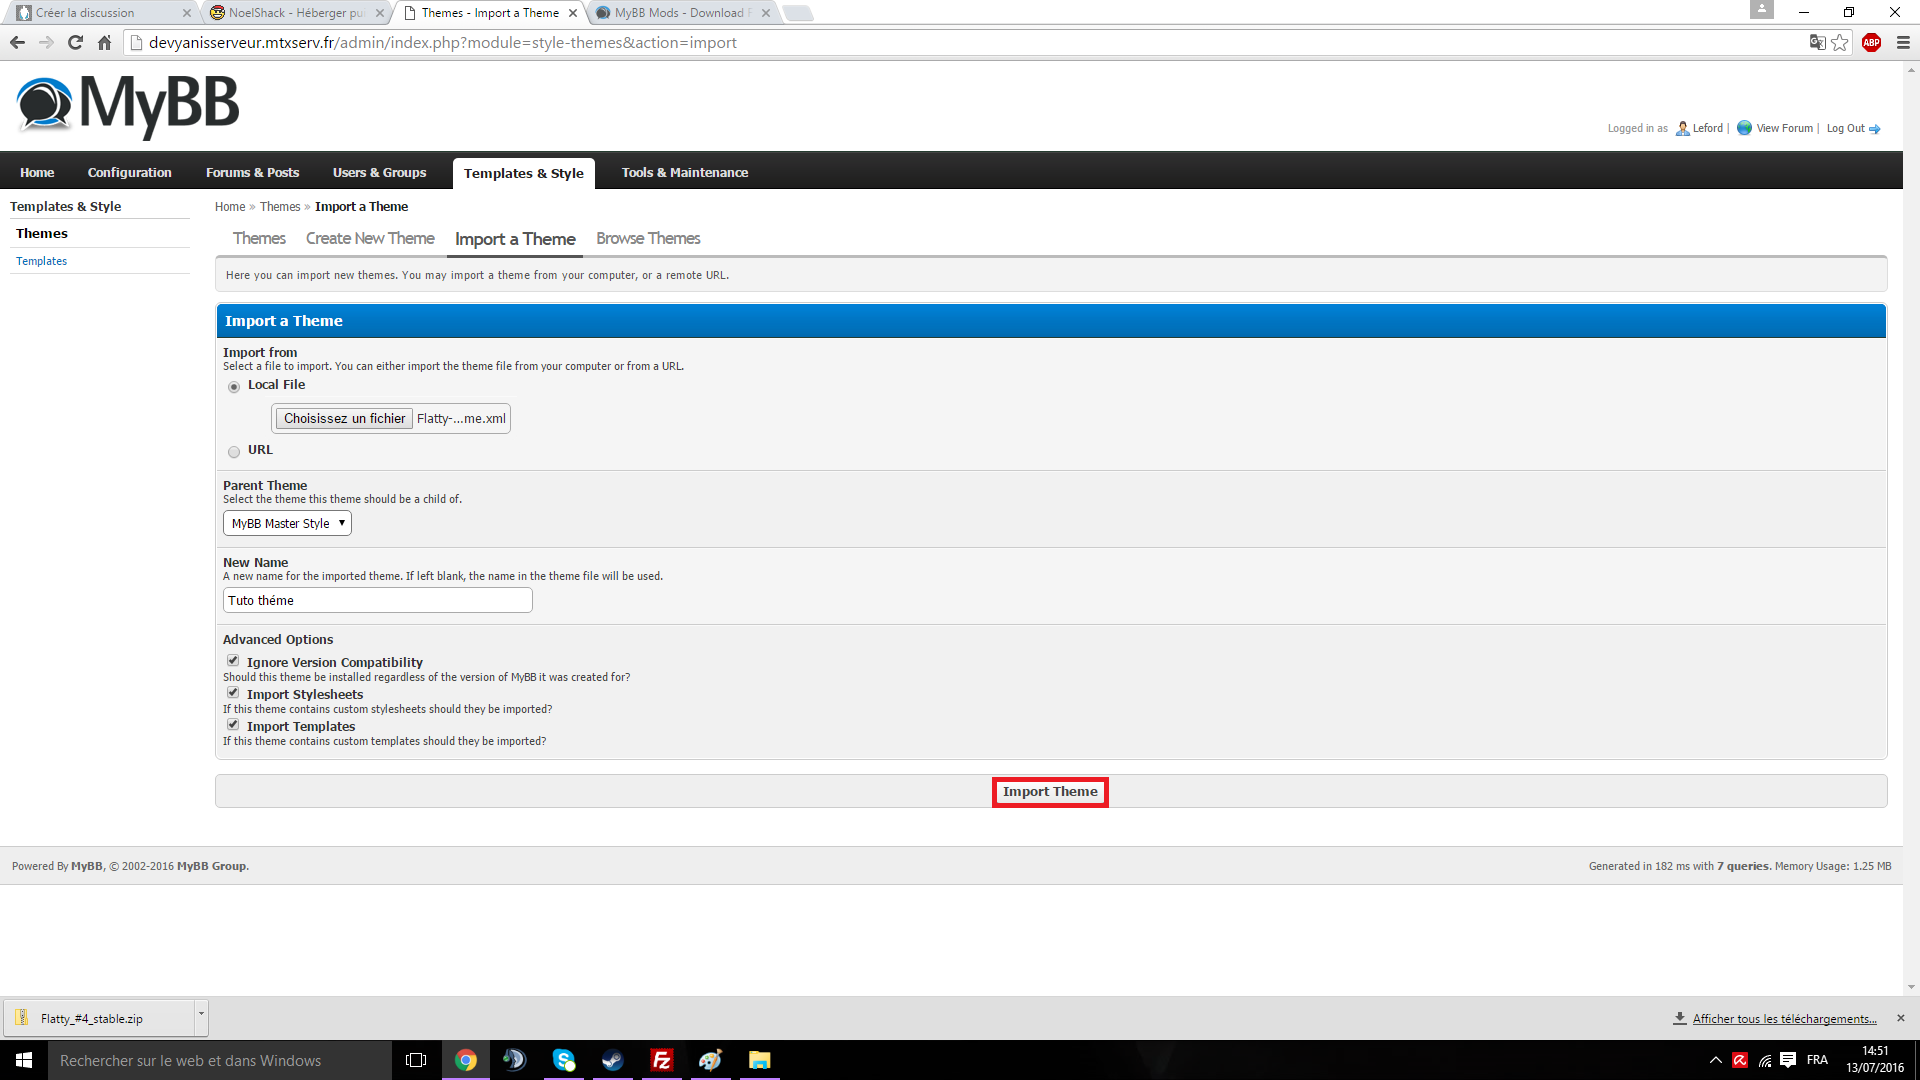Open Themes in the left sidebar

click(42, 233)
